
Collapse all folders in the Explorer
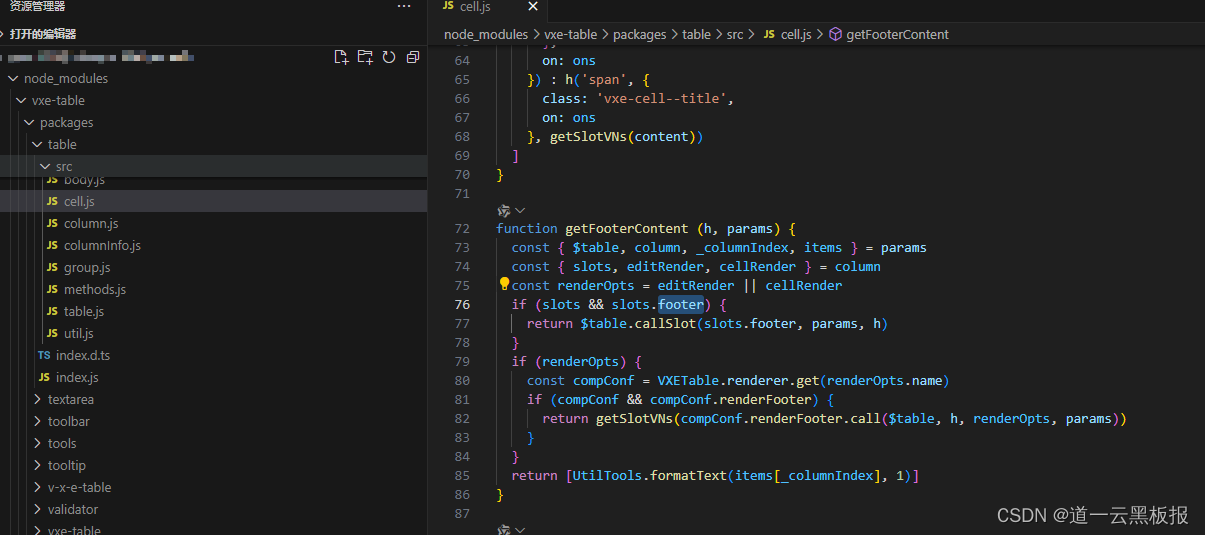(x=413, y=57)
